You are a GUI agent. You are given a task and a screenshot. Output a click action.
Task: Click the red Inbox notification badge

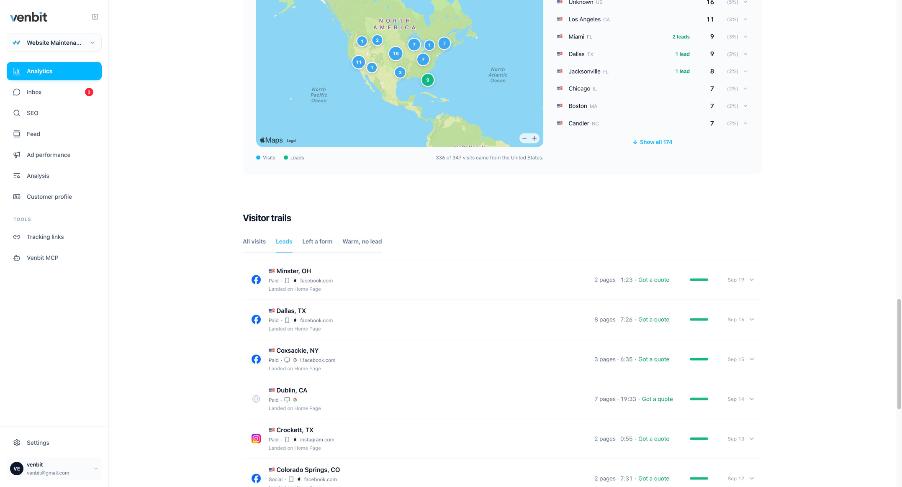[89, 92]
